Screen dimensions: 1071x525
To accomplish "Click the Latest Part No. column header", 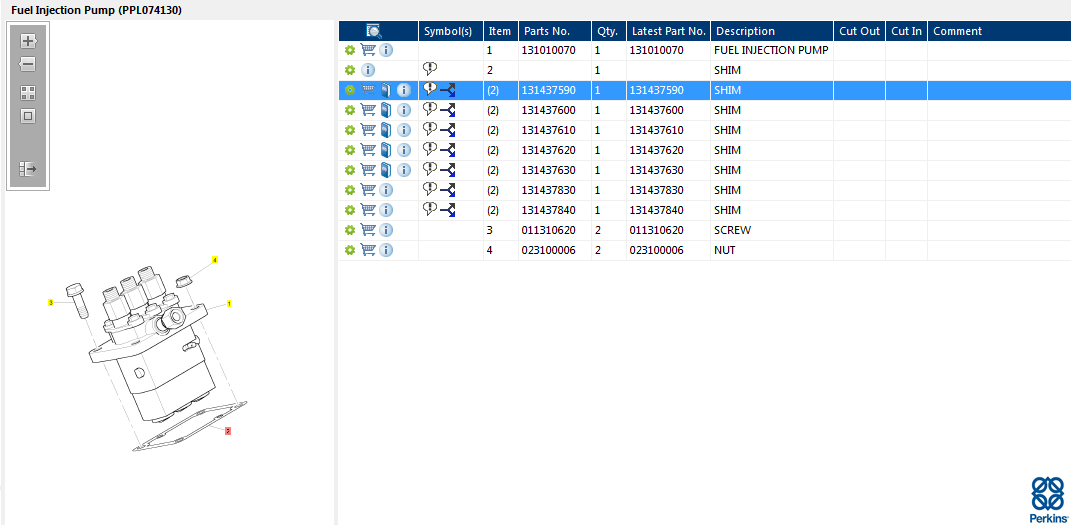I will coord(668,31).
